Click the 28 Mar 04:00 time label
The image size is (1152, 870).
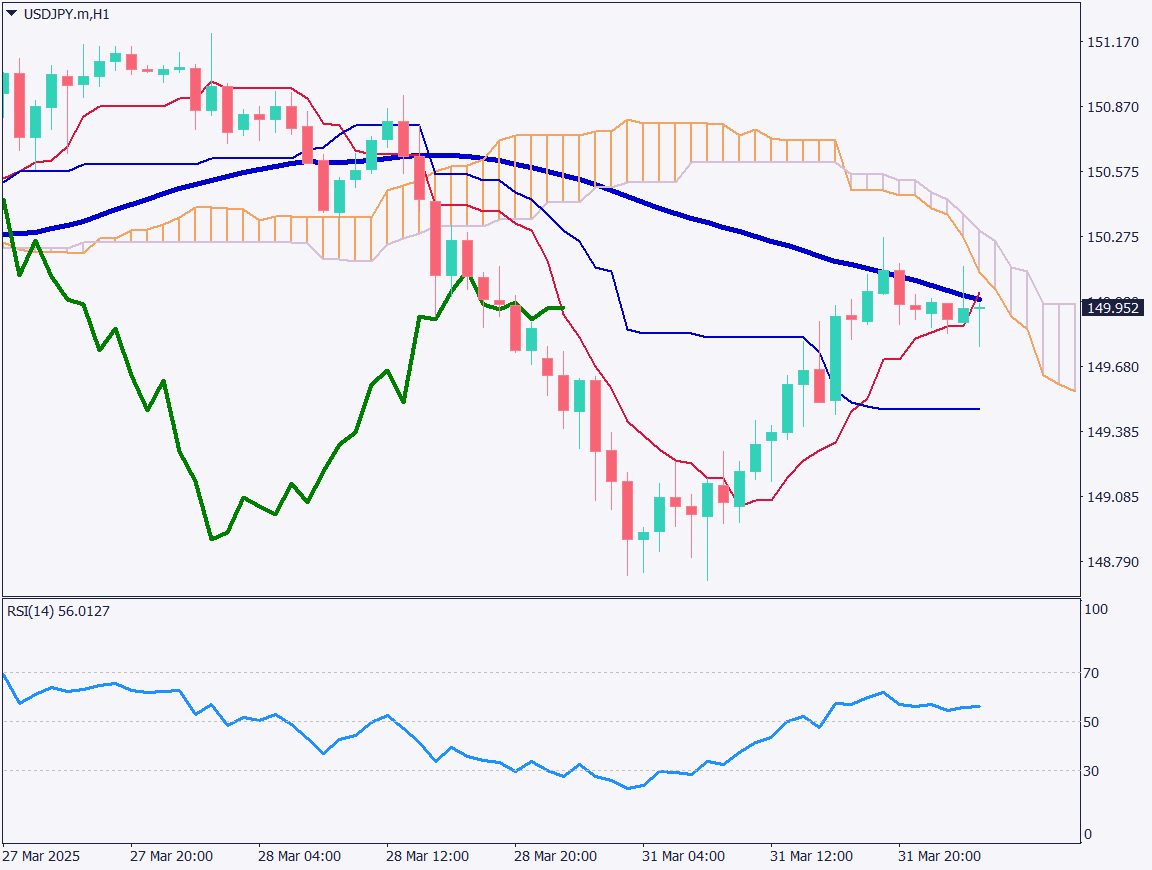pos(299,857)
